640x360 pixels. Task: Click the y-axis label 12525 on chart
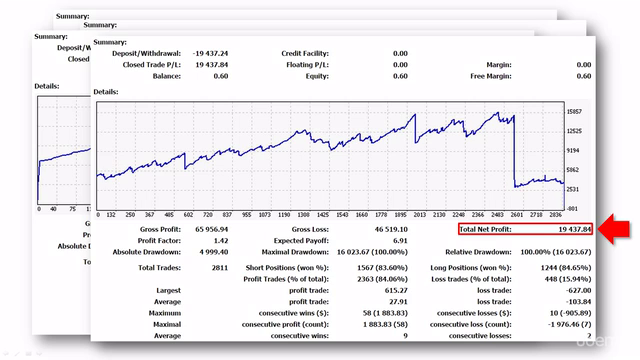574,131
